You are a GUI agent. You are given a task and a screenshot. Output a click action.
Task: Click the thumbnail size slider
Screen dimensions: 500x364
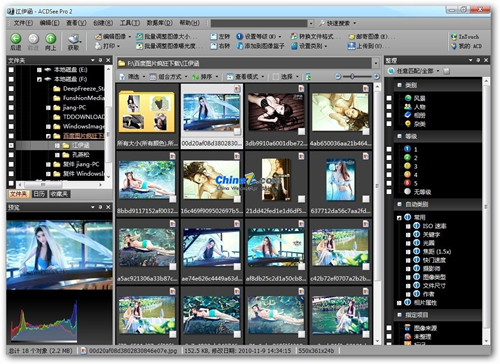(x=357, y=77)
